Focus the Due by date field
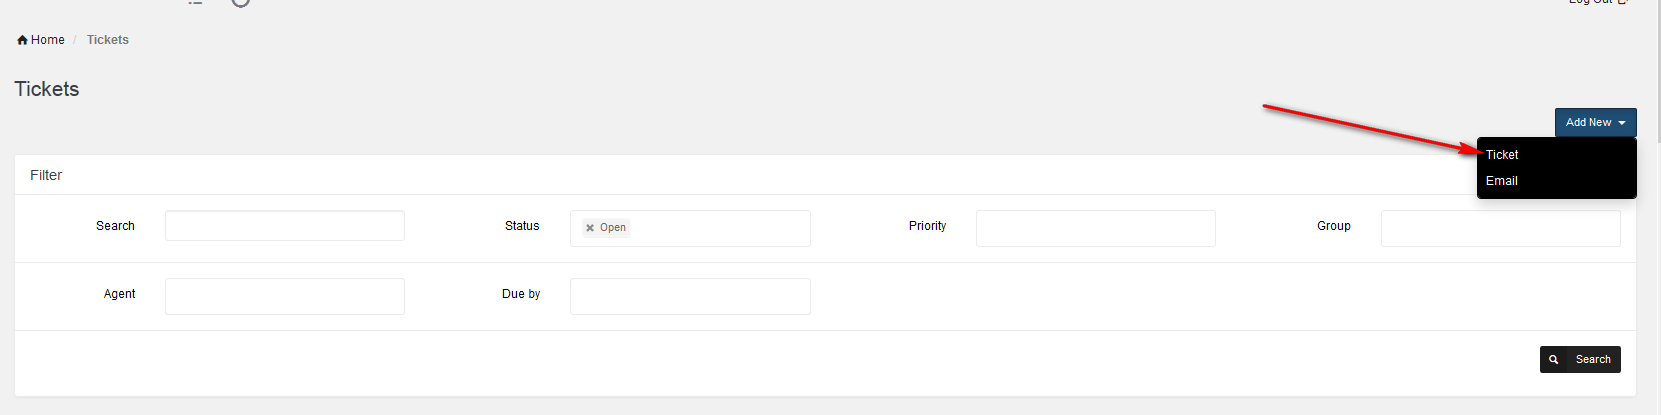The width and height of the screenshot is (1661, 415). 690,296
